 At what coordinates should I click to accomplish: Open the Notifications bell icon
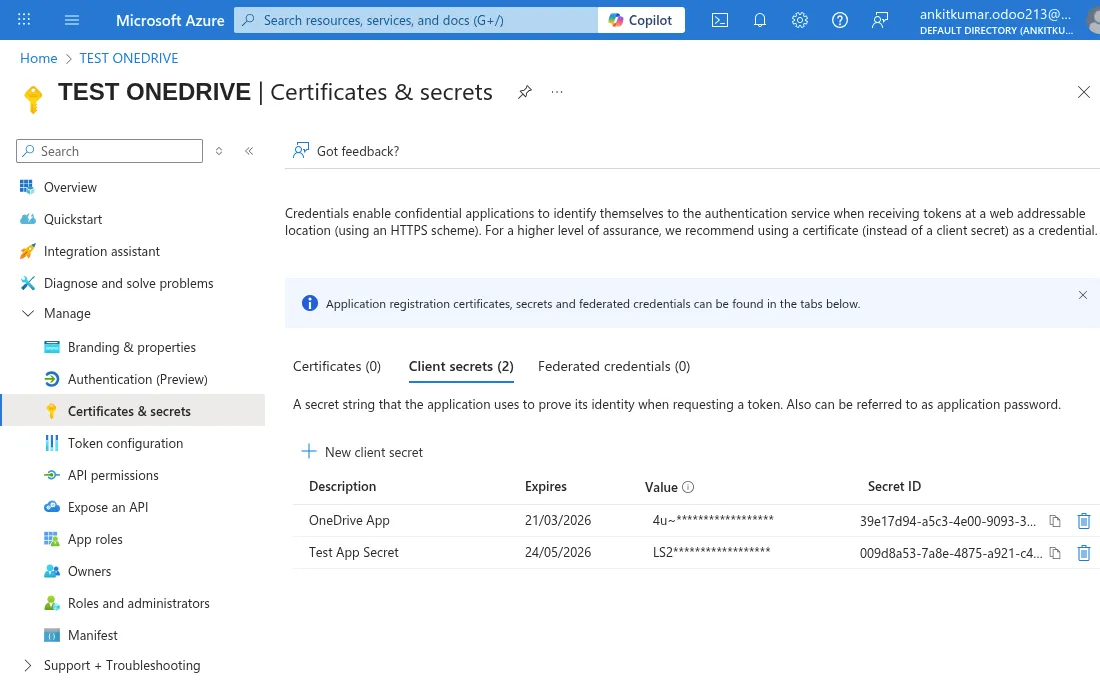759,19
